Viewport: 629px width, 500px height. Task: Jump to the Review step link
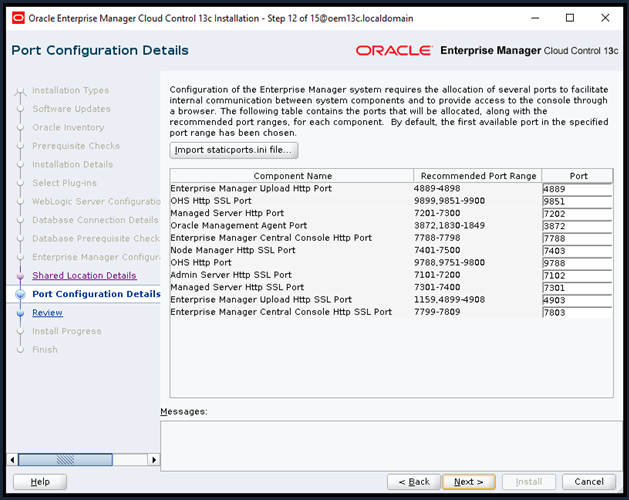click(x=47, y=313)
